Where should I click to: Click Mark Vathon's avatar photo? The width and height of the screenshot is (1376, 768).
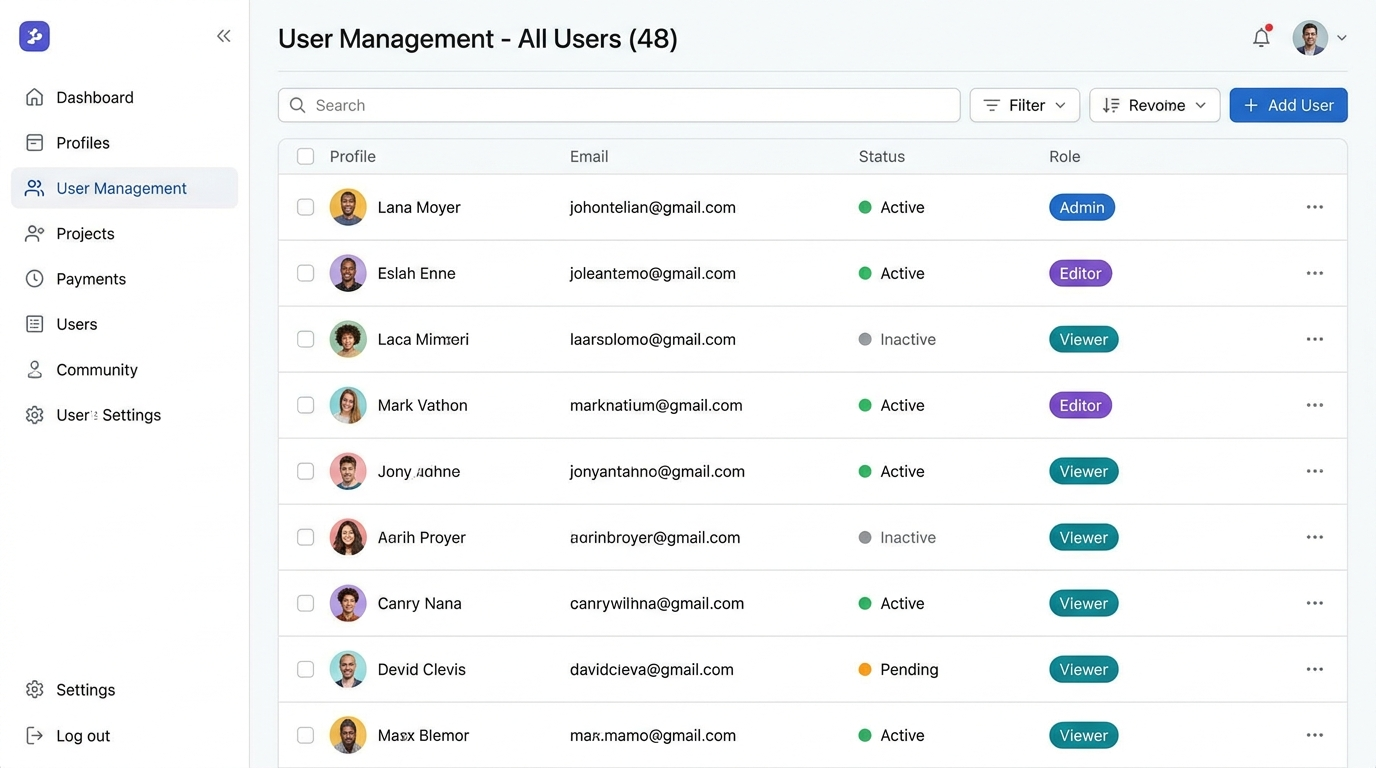coord(348,405)
